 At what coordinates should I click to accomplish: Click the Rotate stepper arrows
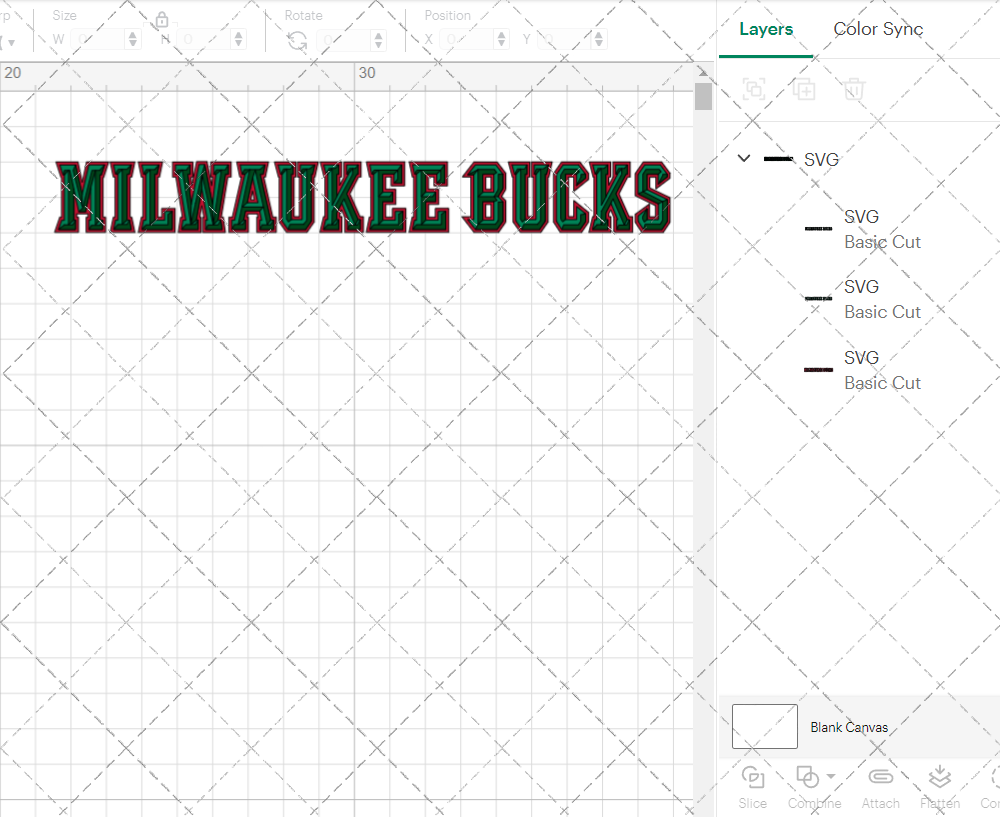pyautogui.click(x=379, y=40)
